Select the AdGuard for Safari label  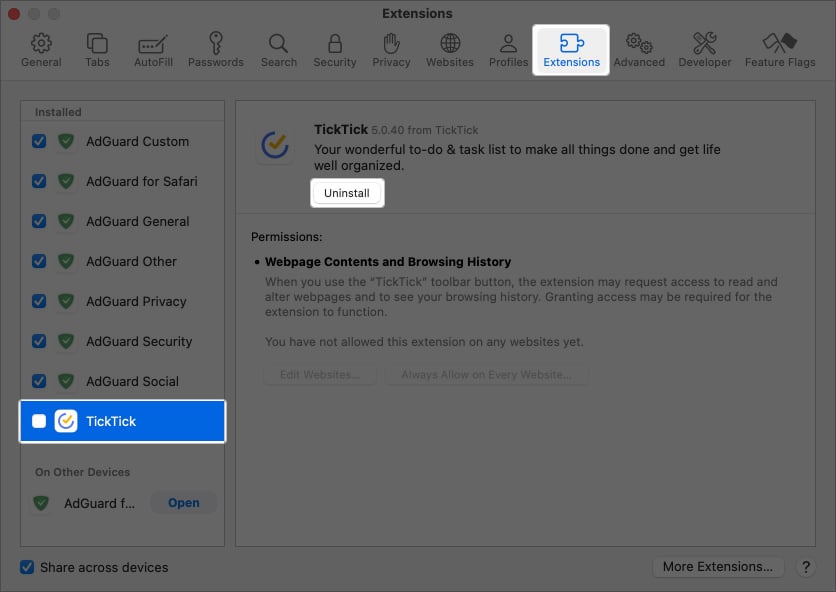tap(142, 181)
